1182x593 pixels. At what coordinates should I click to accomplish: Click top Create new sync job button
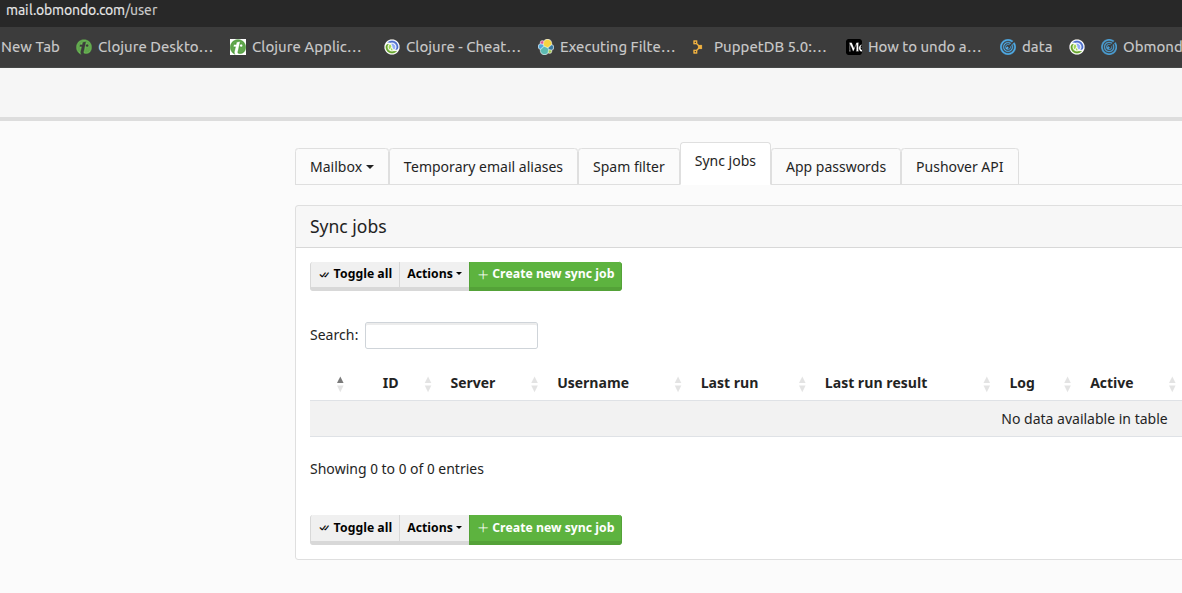545,274
